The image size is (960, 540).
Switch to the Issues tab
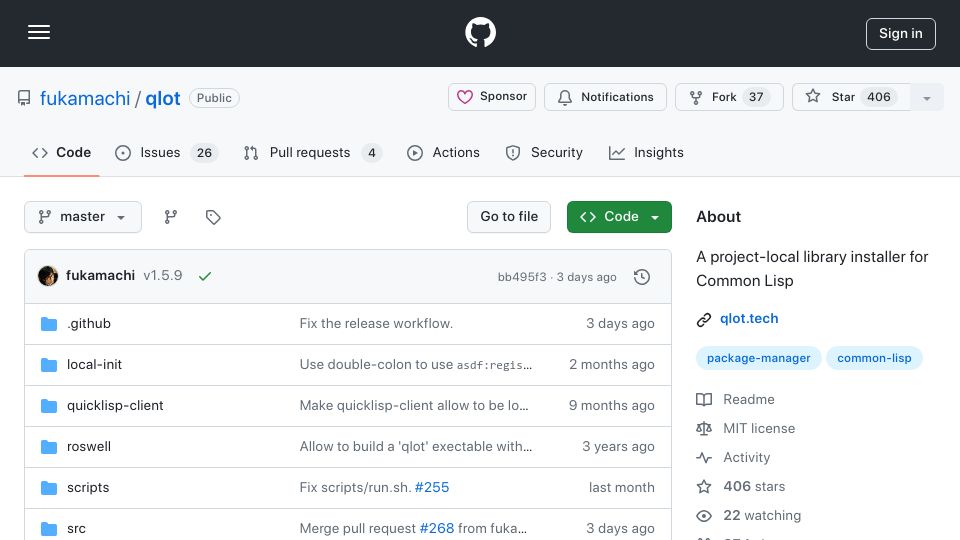pos(166,152)
